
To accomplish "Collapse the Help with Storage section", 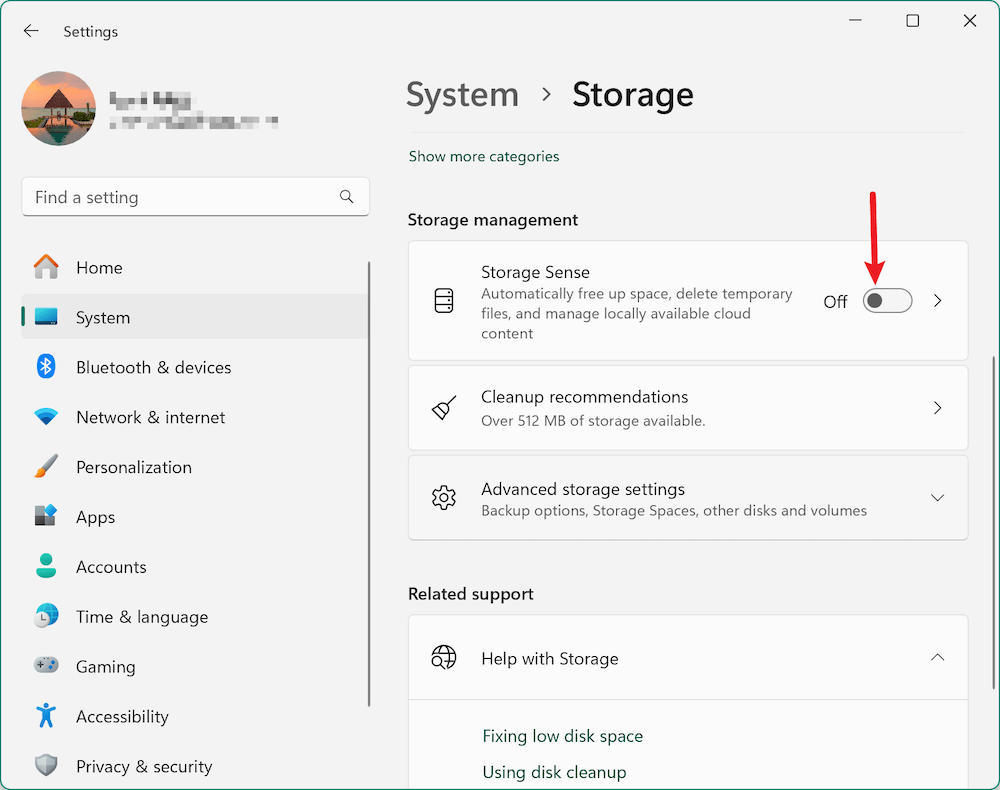I will click(x=937, y=657).
